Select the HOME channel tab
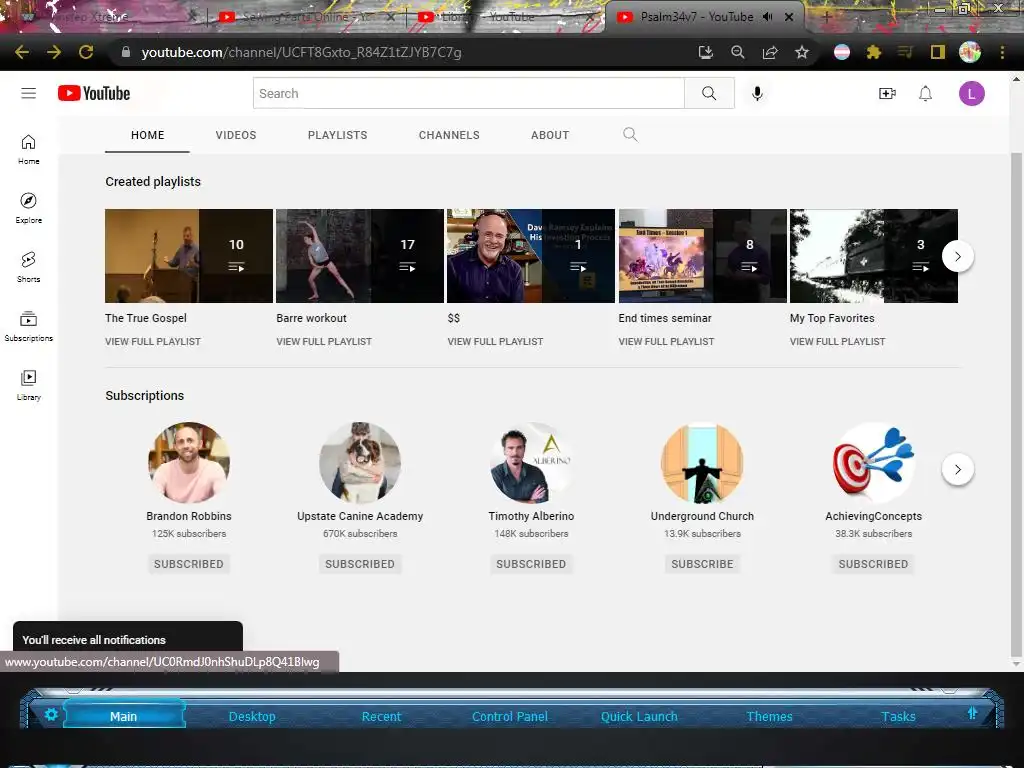 pyautogui.click(x=148, y=135)
